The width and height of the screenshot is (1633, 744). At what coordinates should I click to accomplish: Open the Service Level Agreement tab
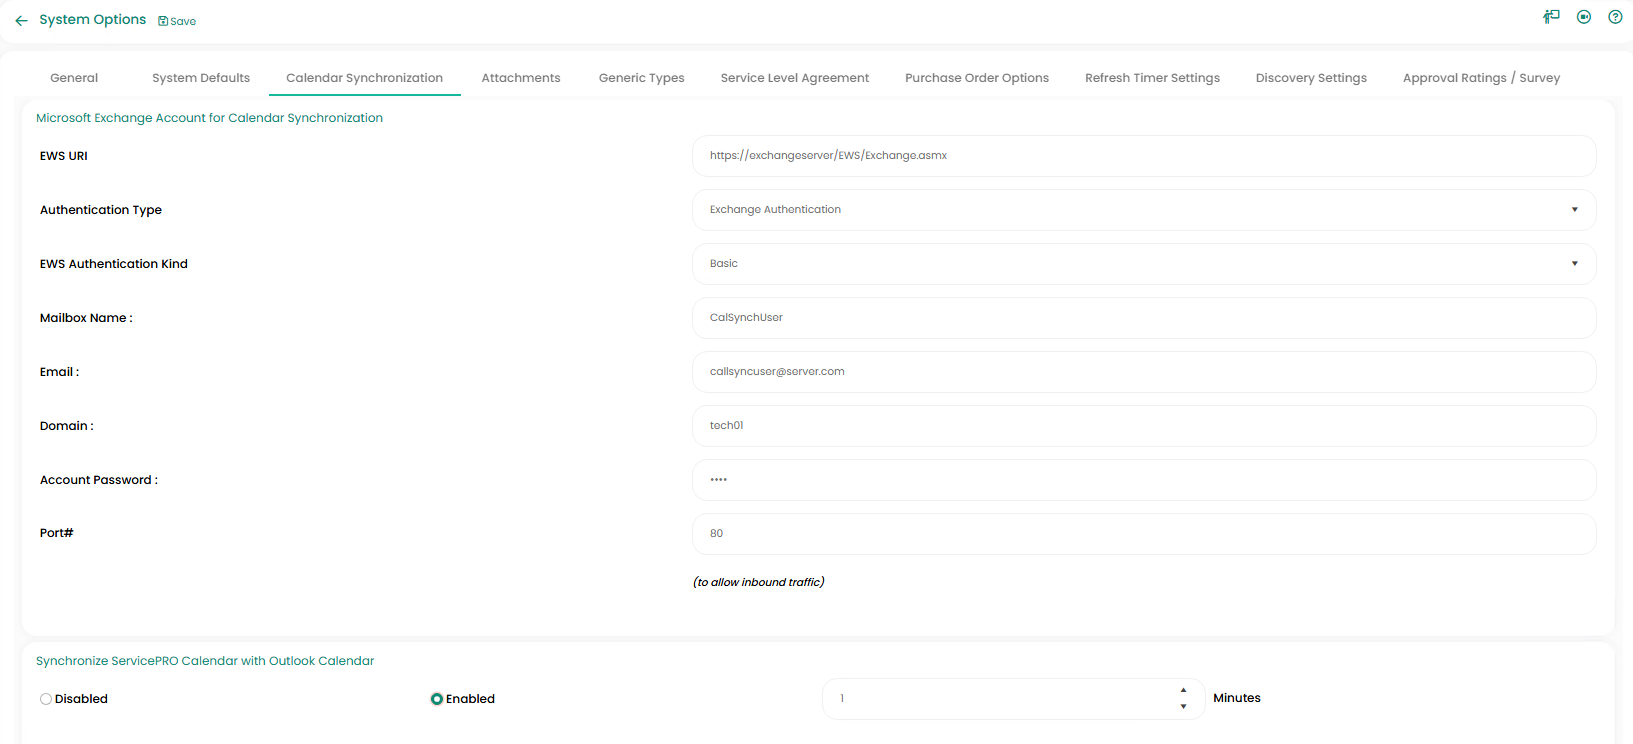pos(794,78)
